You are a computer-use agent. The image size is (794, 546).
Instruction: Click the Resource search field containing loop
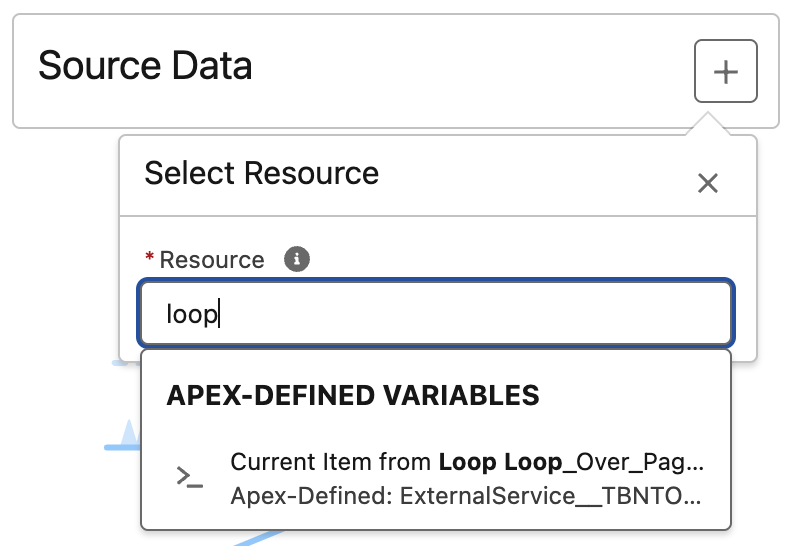click(436, 314)
